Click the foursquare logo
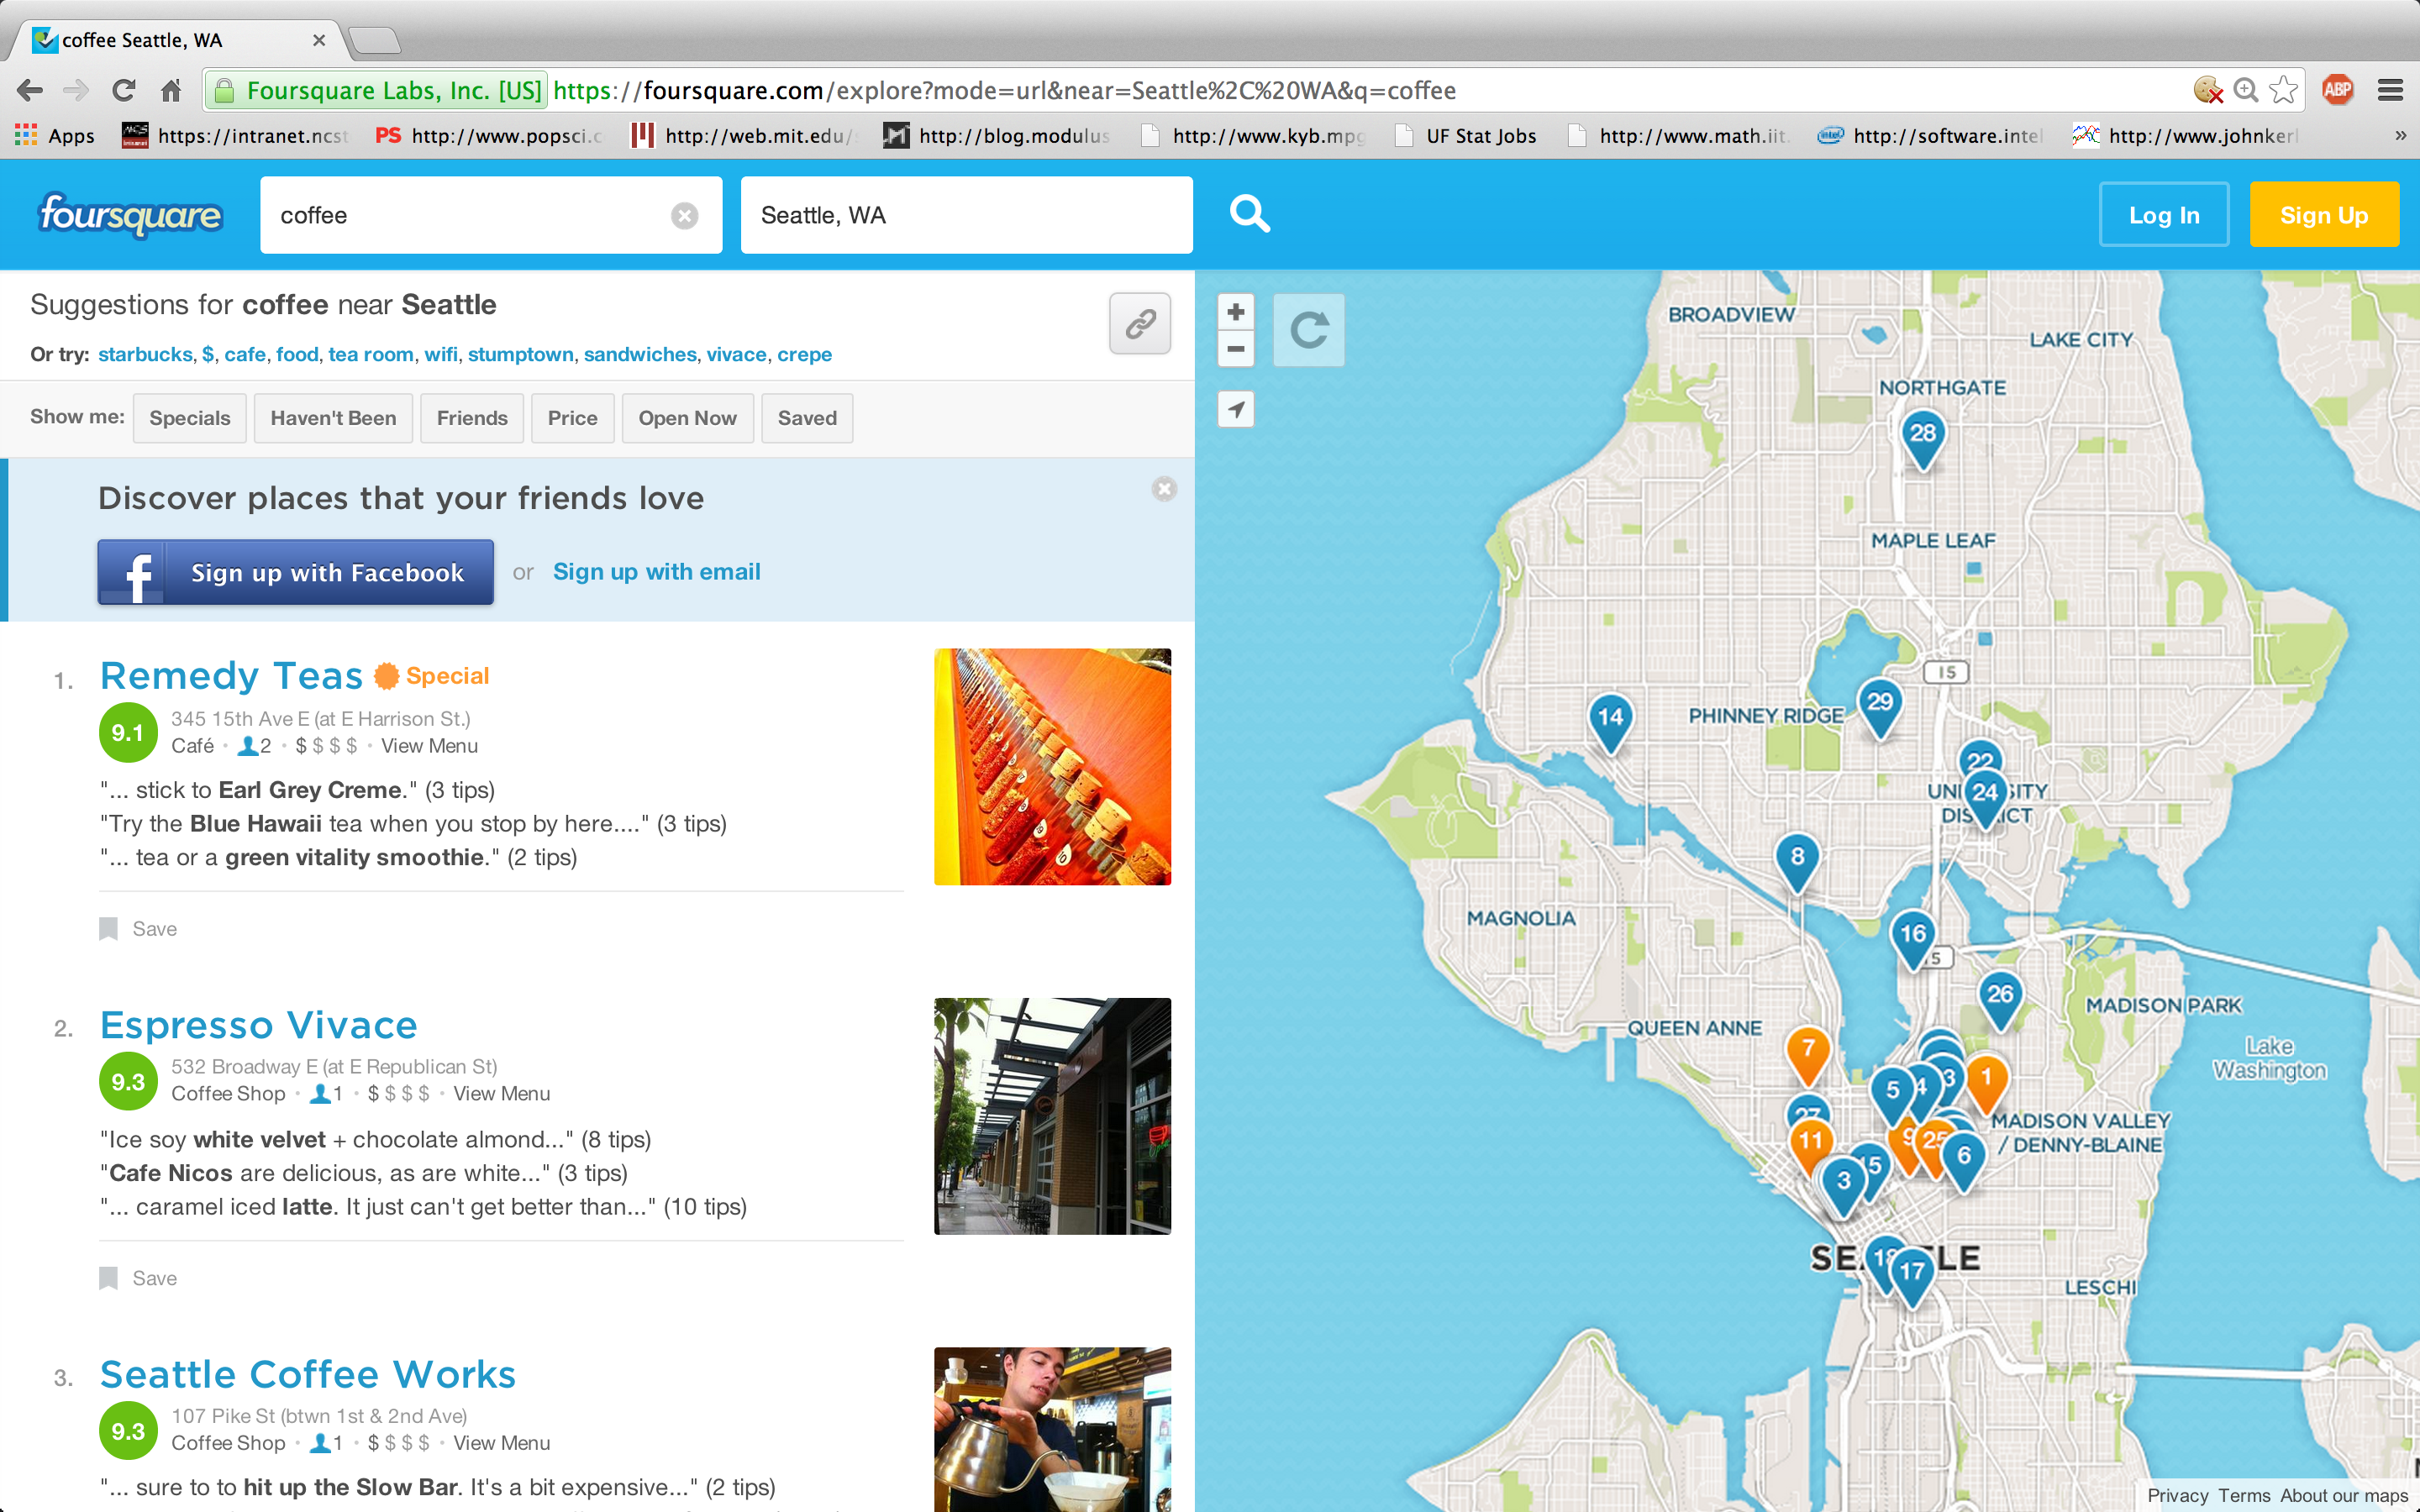This screenshot has width=2420, height=1512. [x=130, y=214]
